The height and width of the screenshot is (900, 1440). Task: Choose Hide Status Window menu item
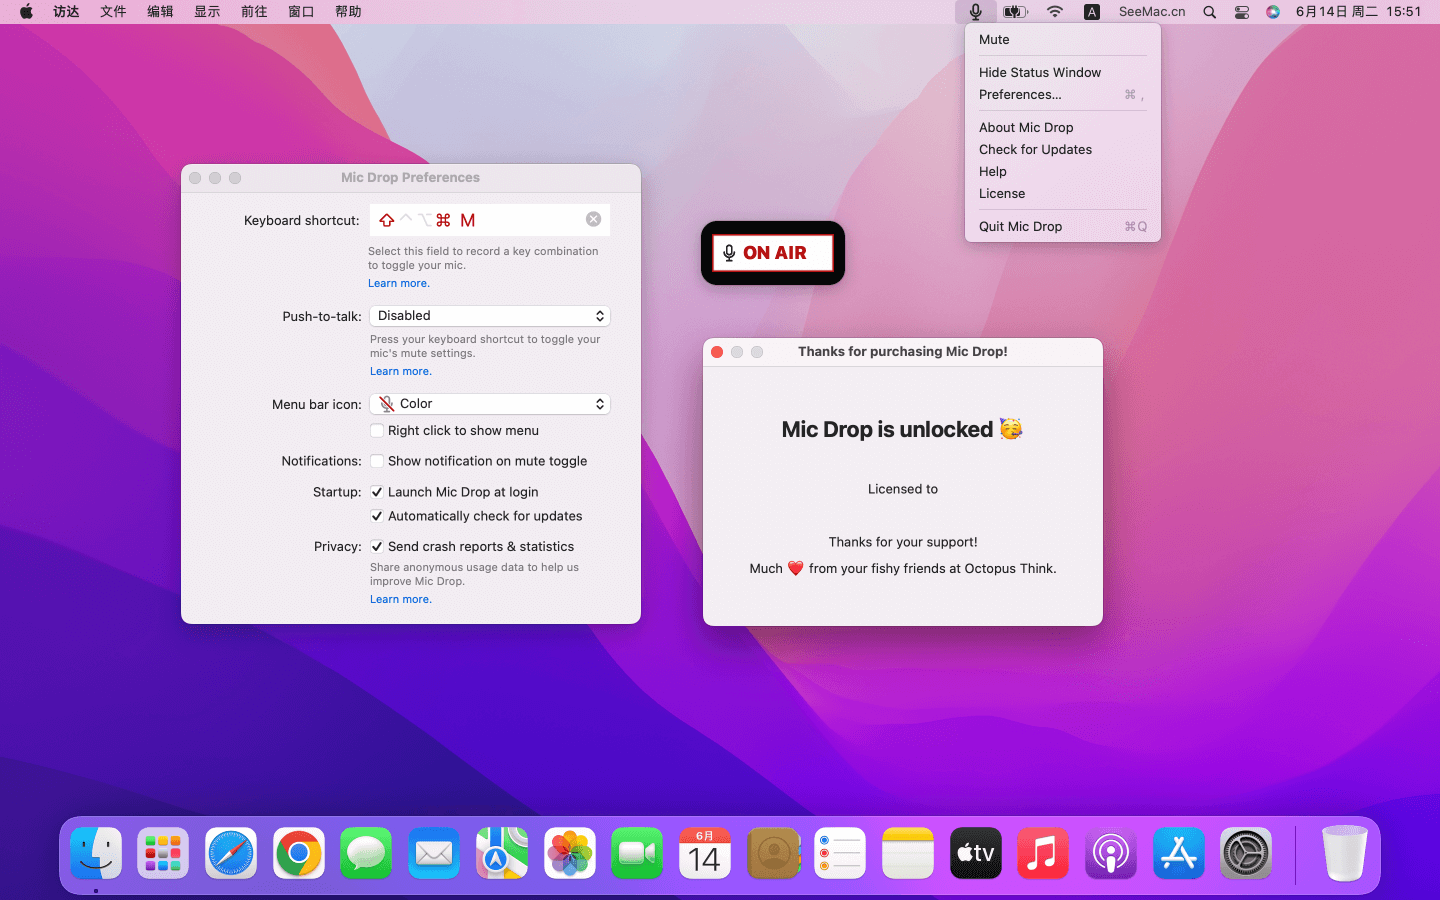[x=1063, y=73]
